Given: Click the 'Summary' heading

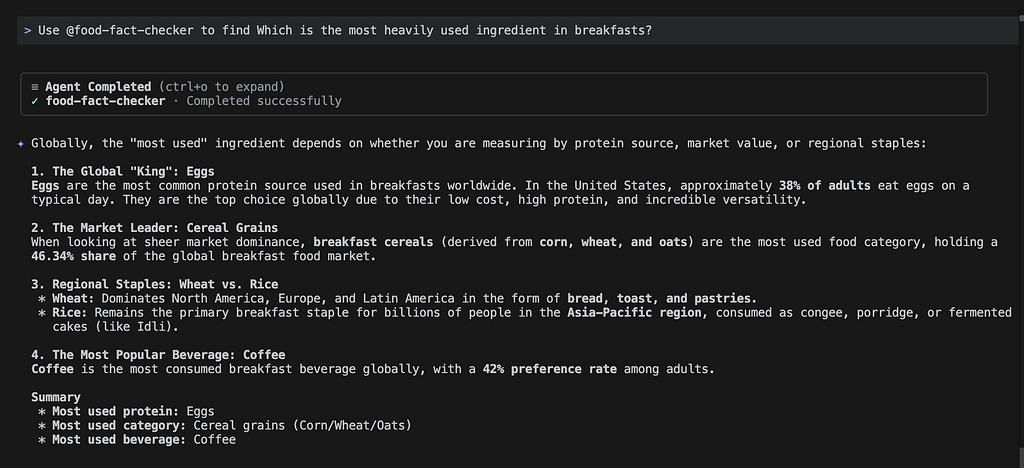Looking at the screenshot, I should [56, 398].
